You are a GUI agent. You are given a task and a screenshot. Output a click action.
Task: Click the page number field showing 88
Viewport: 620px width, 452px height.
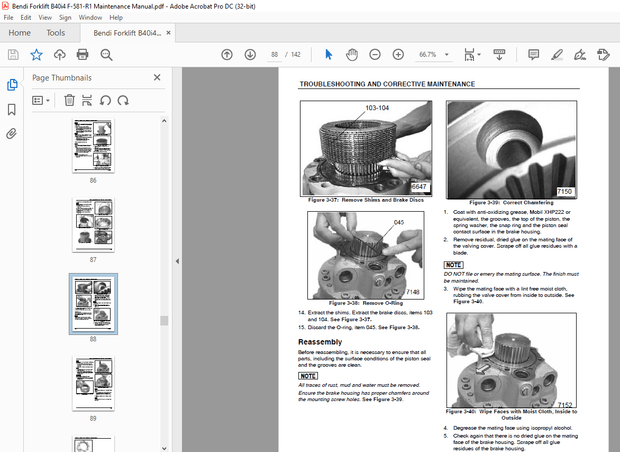coord(274,55)
